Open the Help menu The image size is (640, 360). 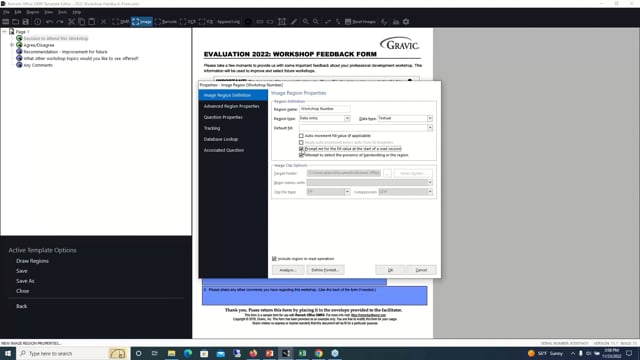[76, 12]
